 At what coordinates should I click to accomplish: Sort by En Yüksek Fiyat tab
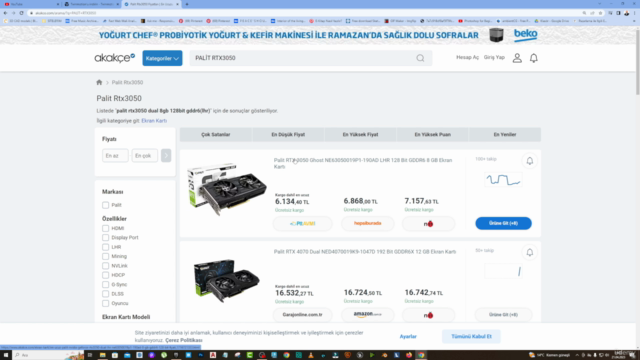tap(360, 135)
